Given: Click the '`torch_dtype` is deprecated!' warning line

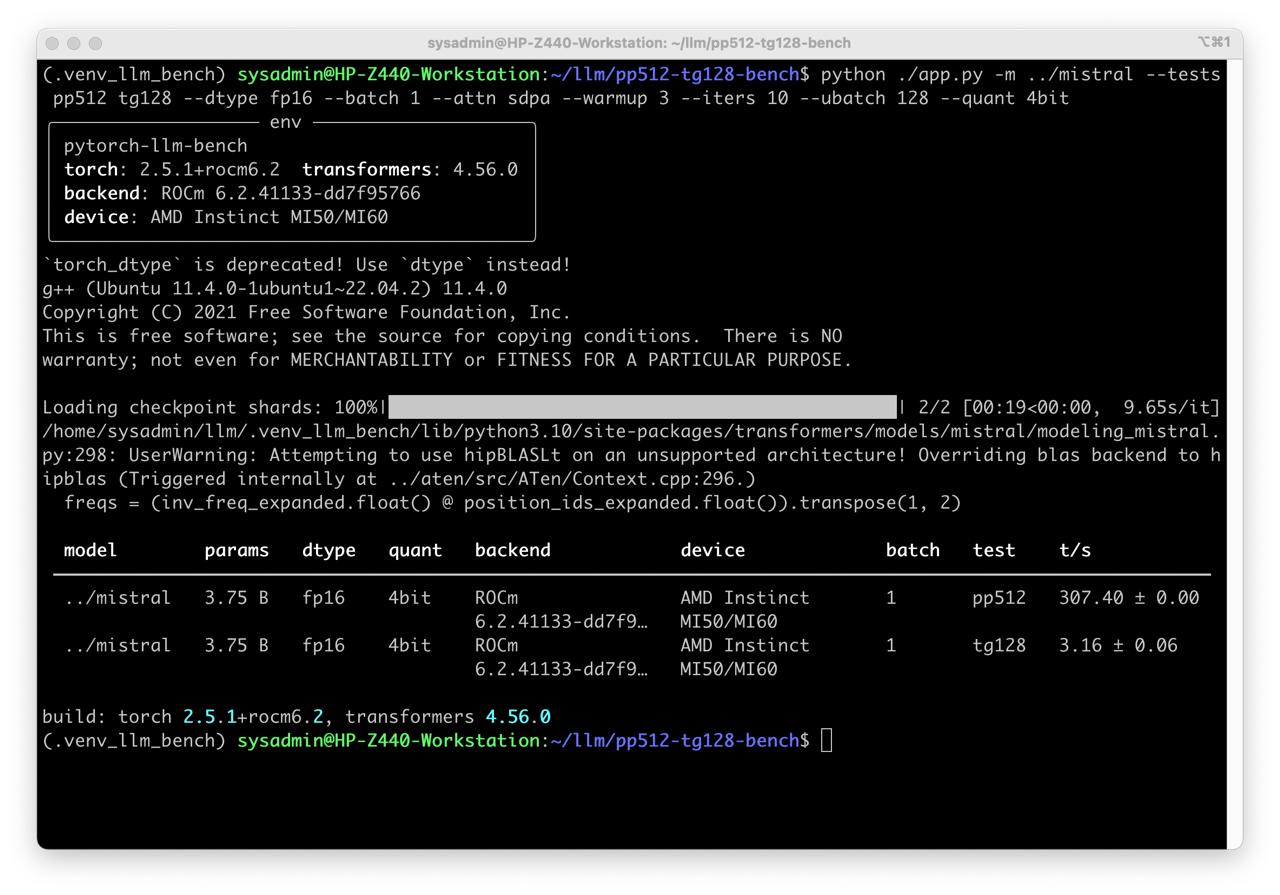Looking at the screenshot, I should tap(307, 266).
